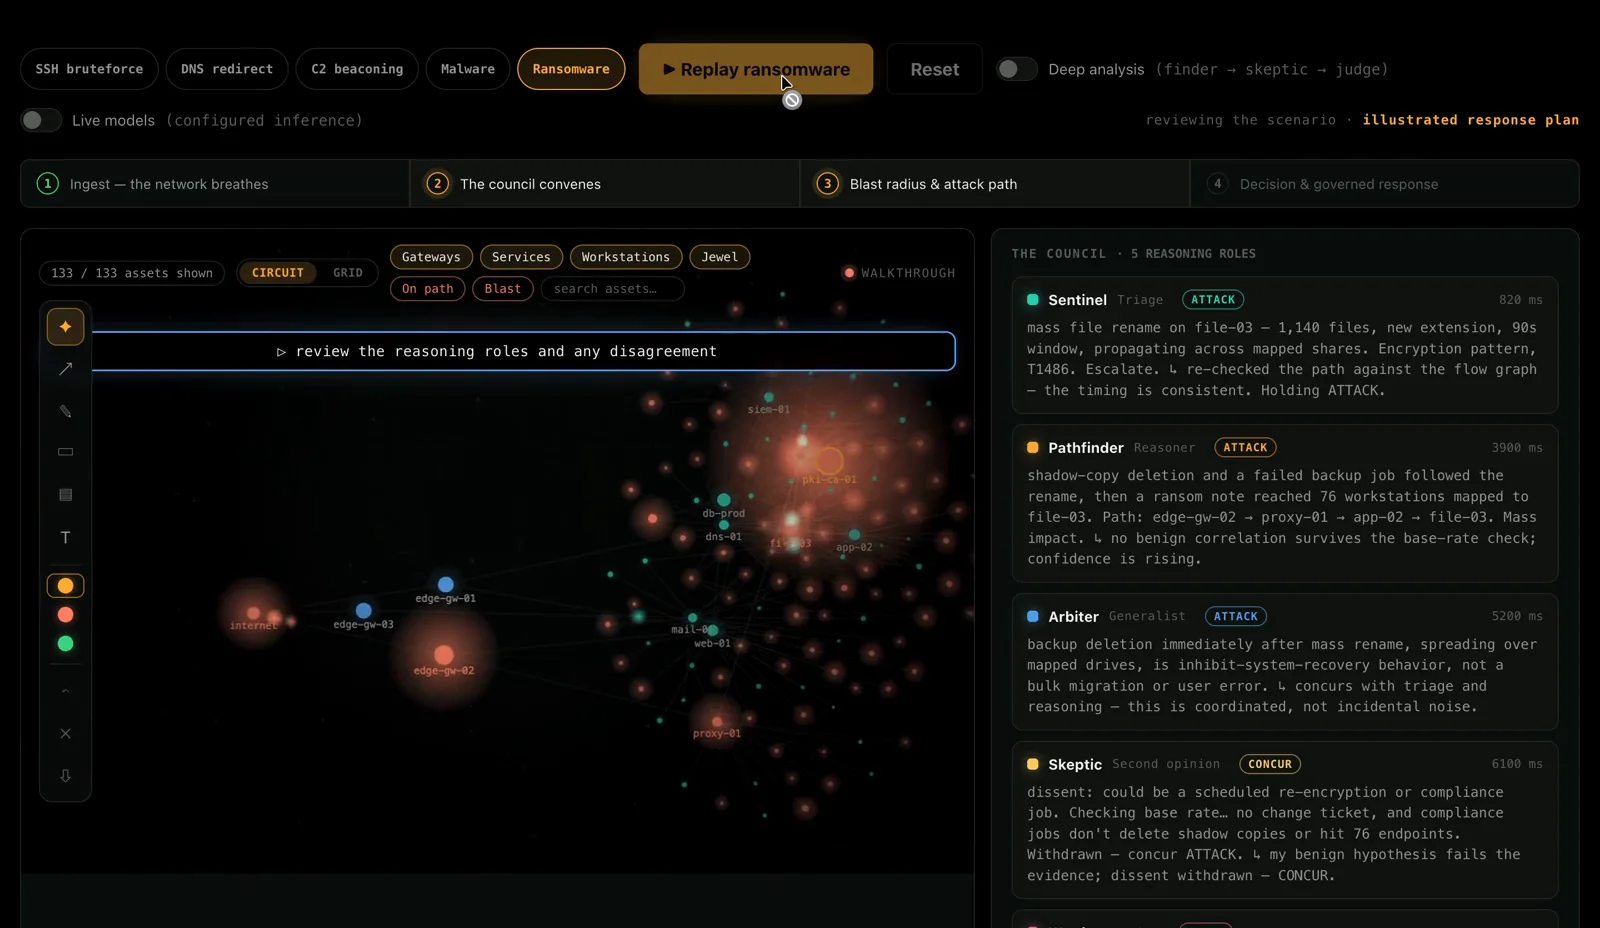The width and height of the screenshot is (1600, 928).
Task: Filter assets by Gateways
Action: click(431, 257)
